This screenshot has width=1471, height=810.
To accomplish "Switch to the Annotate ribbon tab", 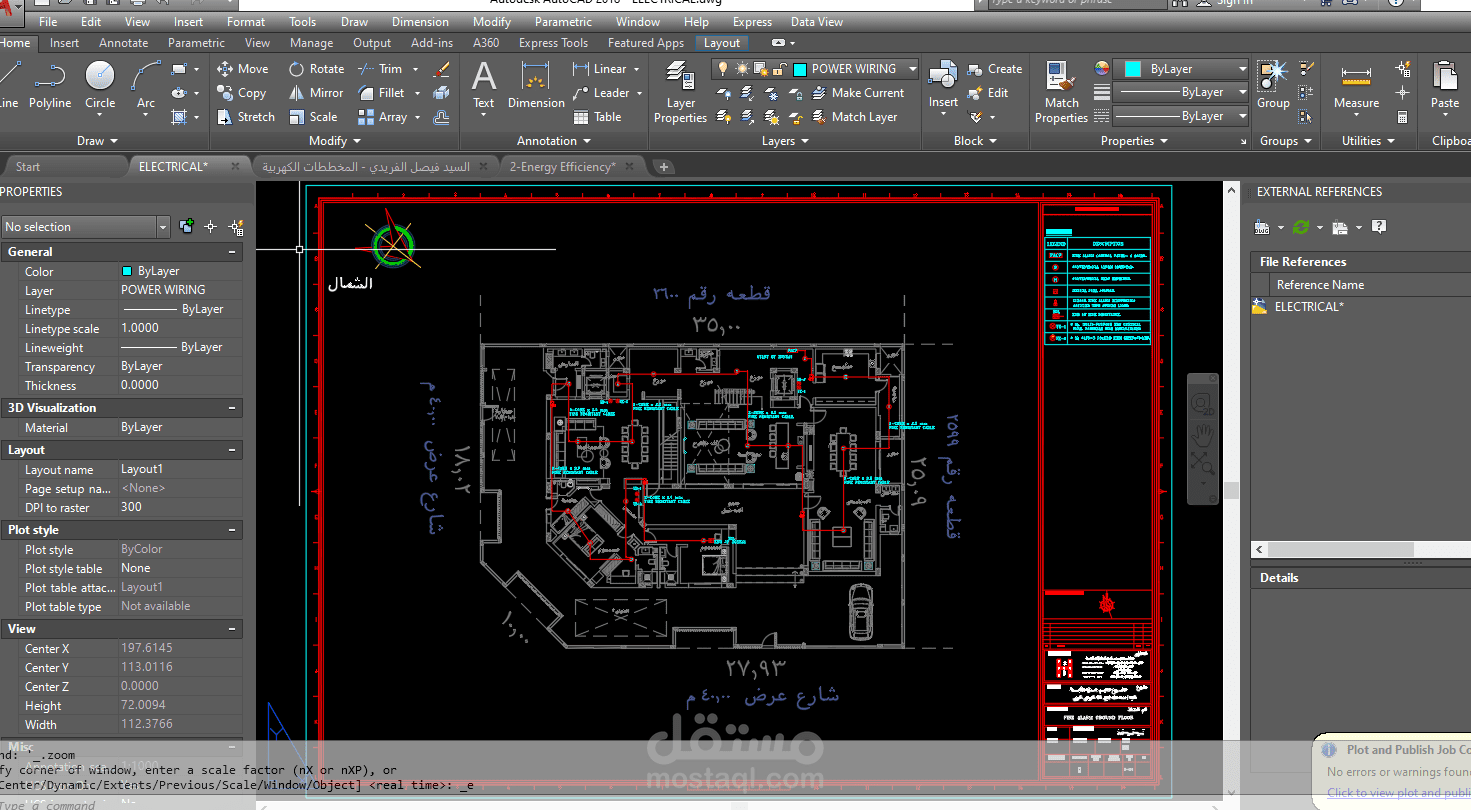I will [x=124, y=43].
